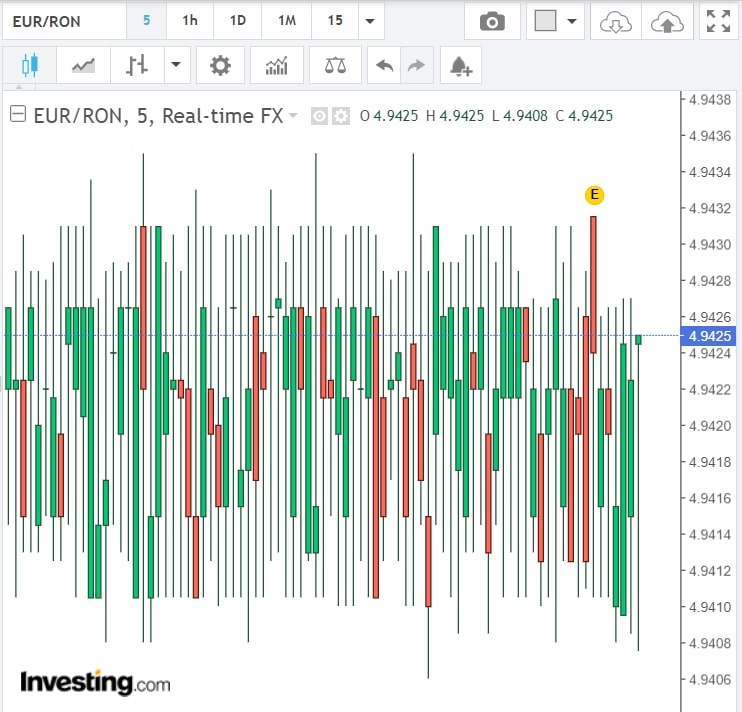Open the indicators menu
742x712 pixels.
276,67
